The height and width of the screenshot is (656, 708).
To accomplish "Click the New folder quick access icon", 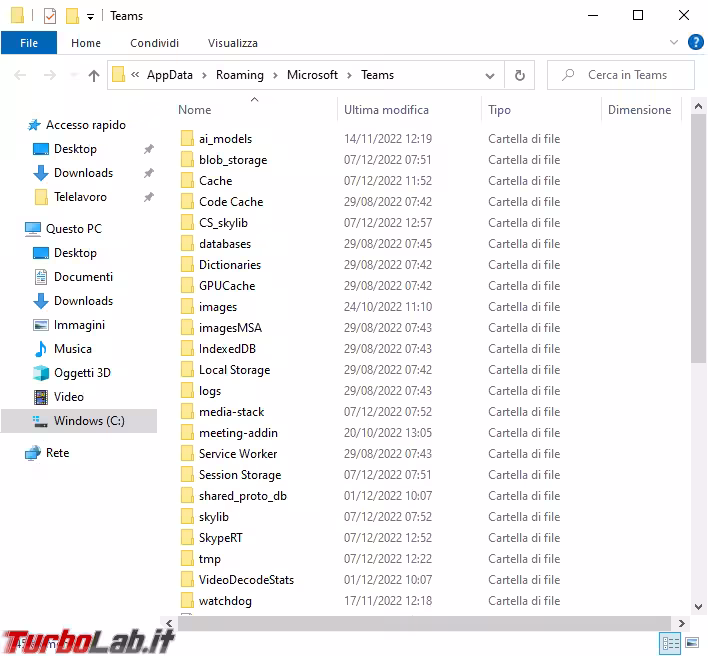I will coord(72,16).
